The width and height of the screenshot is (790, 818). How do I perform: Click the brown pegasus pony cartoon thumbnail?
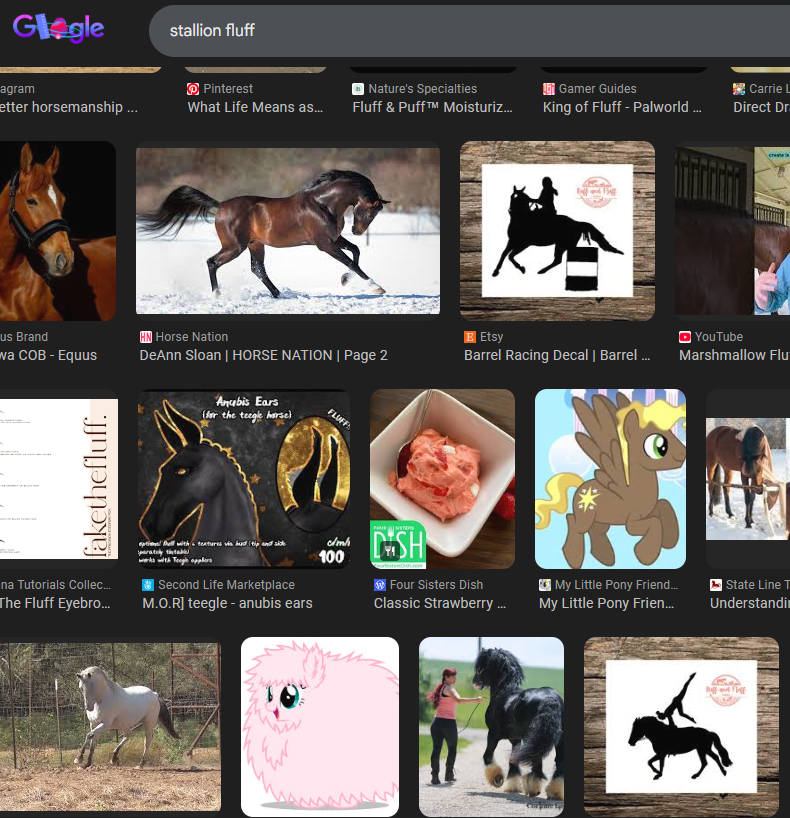611,479
